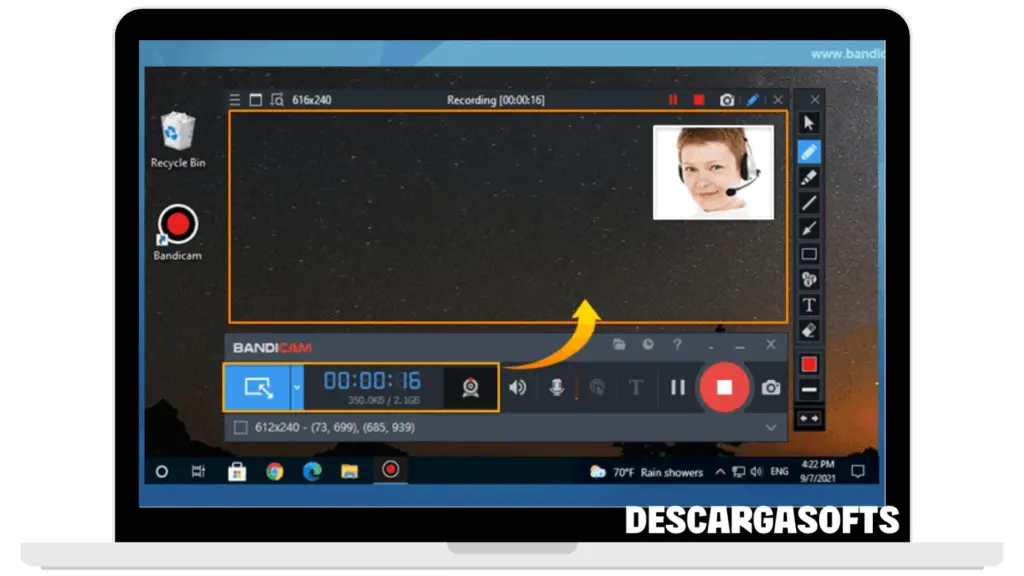Select the Pencil drawing tool

pyautogui.click(x=809, y=151)
